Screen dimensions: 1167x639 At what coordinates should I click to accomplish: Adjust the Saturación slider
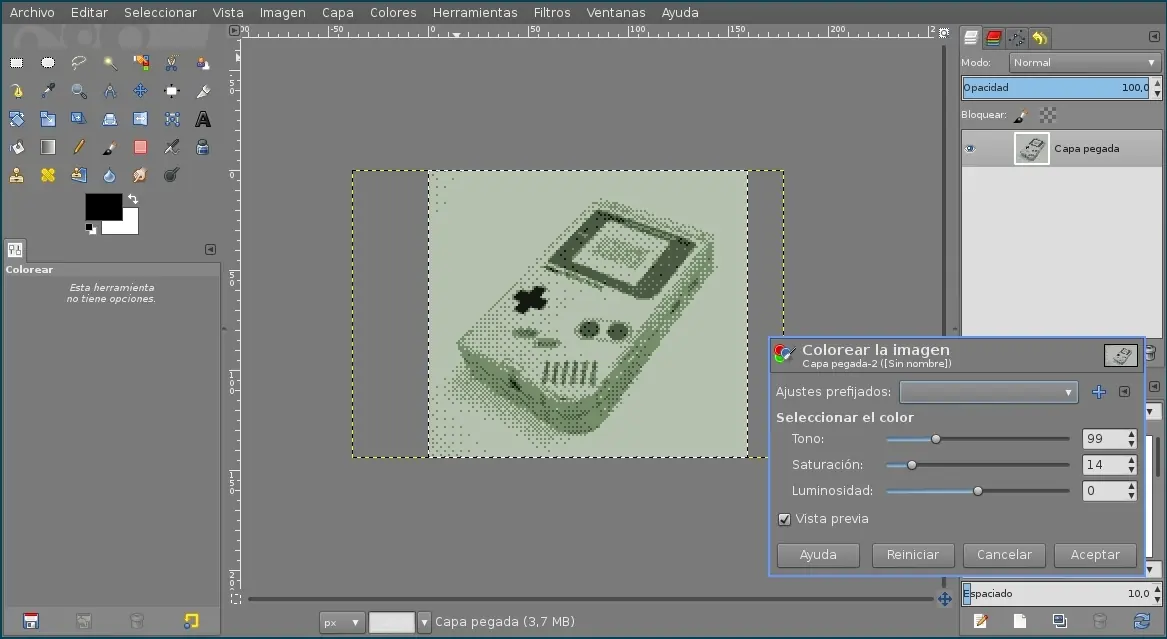(911, 465)
